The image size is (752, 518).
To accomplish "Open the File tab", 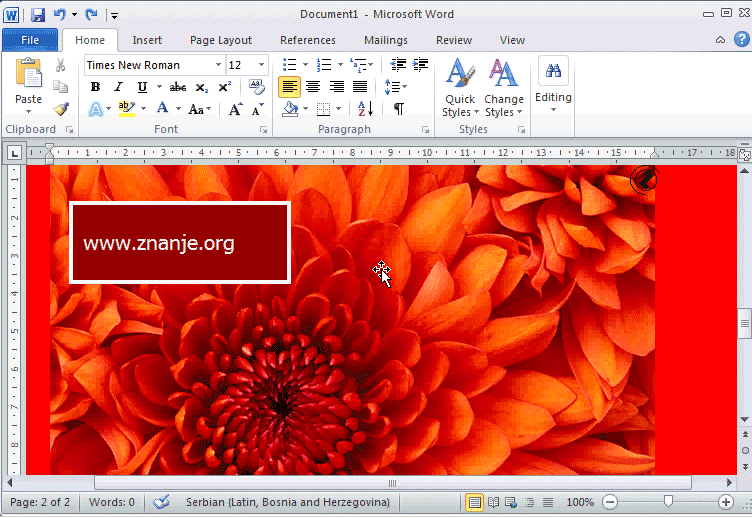I will coord(30,40).
